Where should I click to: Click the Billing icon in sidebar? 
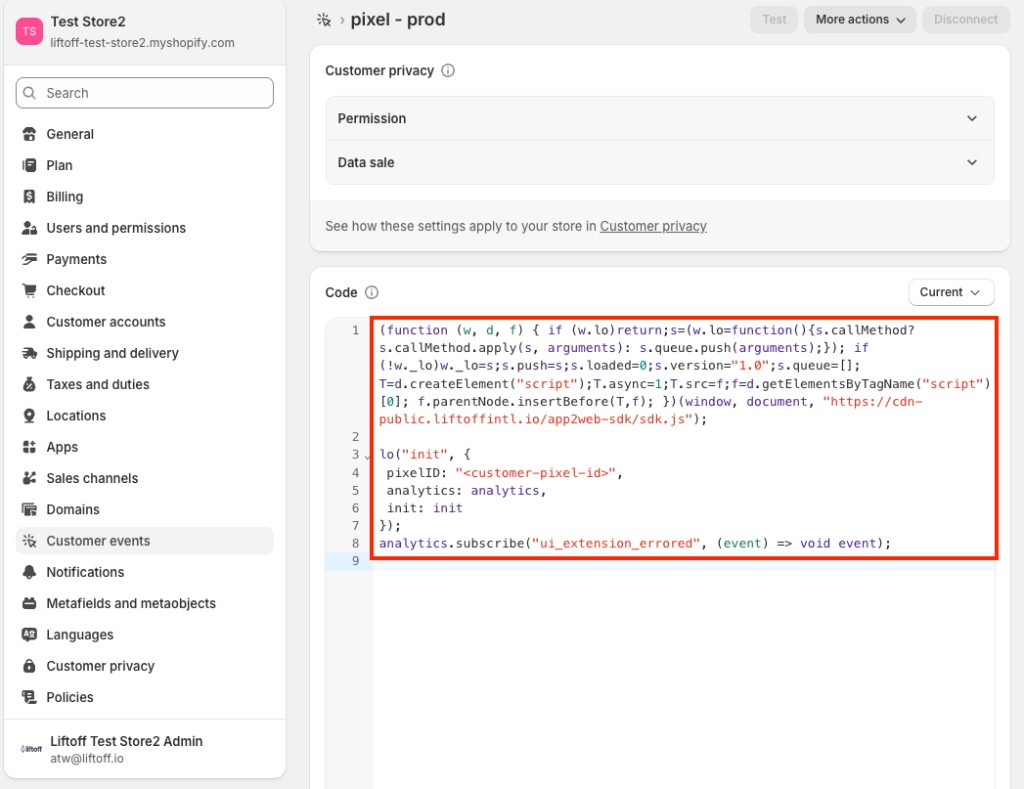[29, 197]
